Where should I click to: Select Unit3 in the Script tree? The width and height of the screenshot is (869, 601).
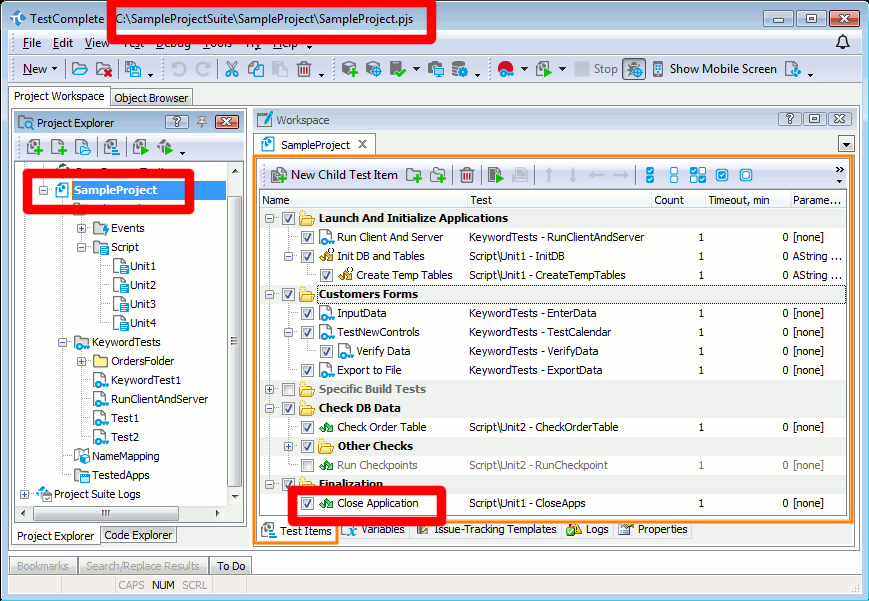(x=142, y=304)
